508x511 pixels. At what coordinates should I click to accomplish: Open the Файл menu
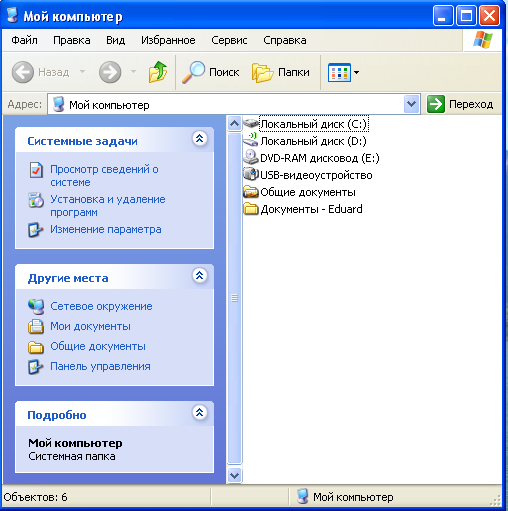(24, 40)
